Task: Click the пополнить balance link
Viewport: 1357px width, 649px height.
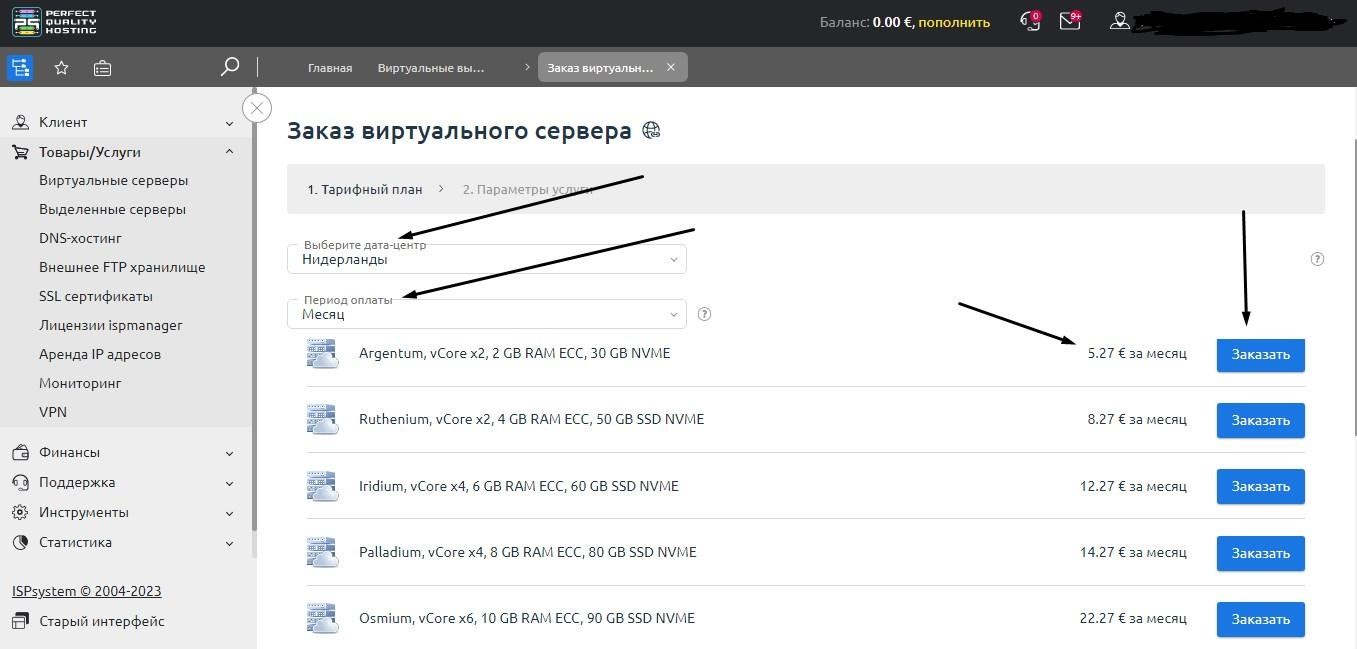Action: pyautogui.click(x=954, y=22)
